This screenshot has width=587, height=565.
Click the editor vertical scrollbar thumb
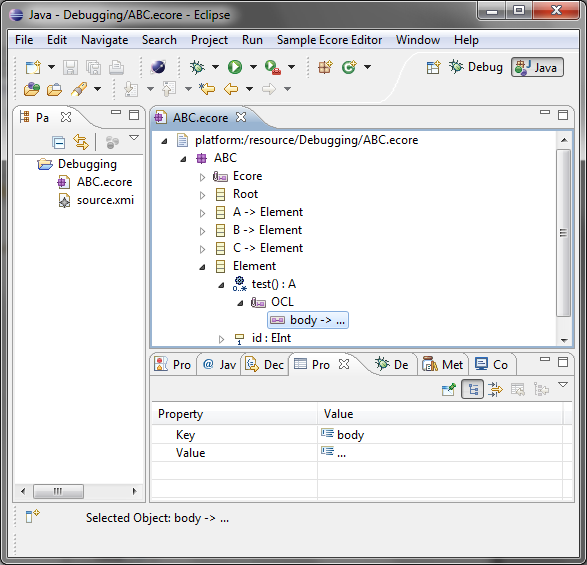click(563, 233)
